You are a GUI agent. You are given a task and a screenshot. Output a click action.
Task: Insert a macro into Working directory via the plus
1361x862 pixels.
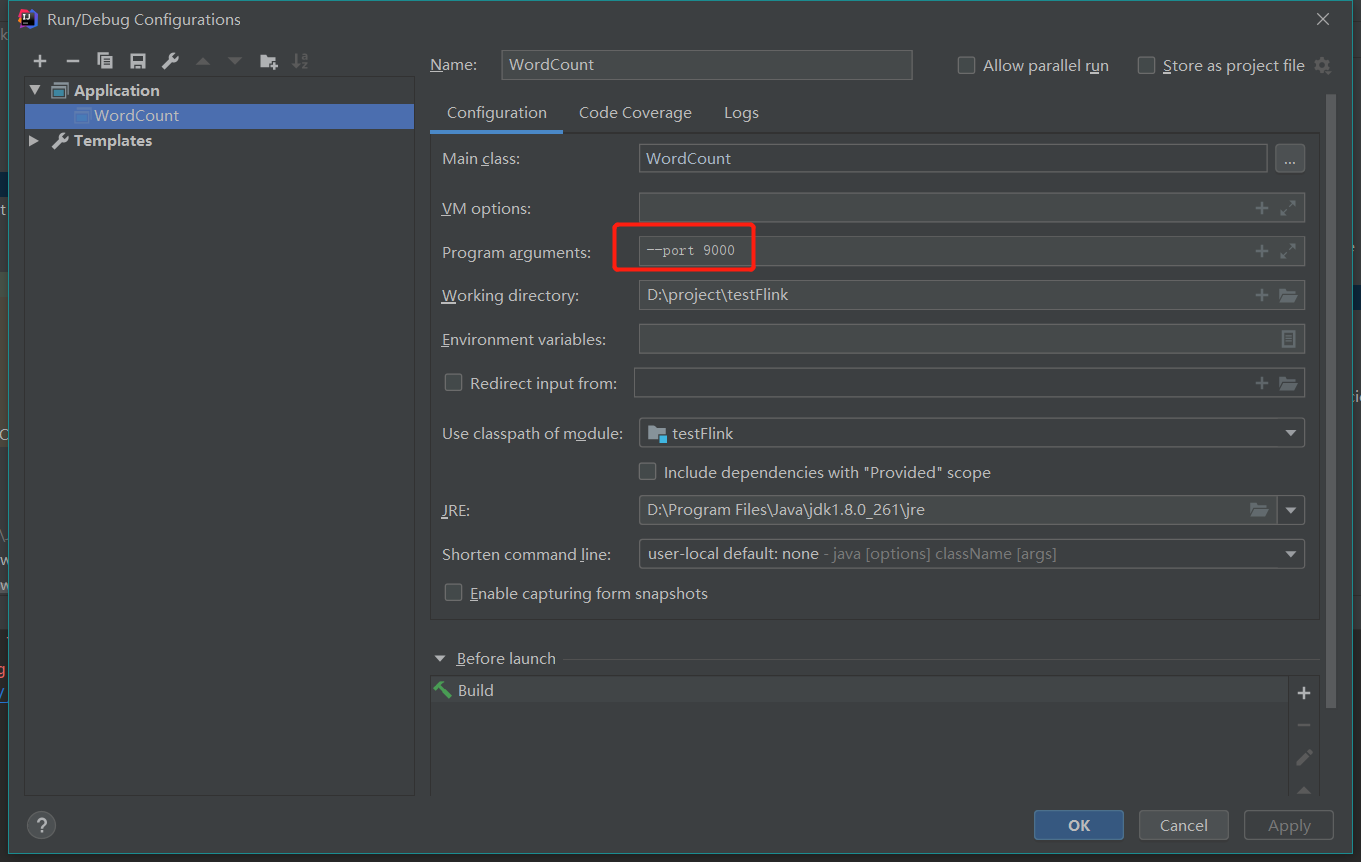point(1262,295)
